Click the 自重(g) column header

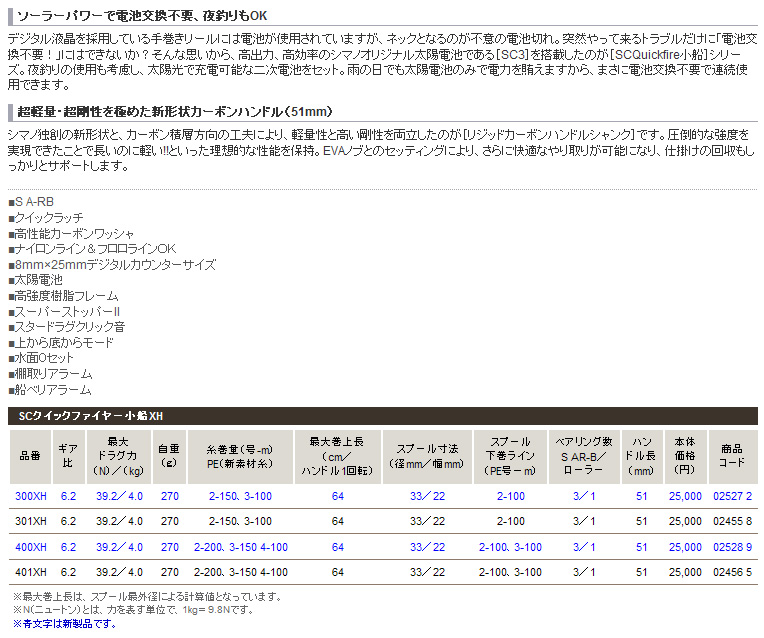tap(169, 456)
